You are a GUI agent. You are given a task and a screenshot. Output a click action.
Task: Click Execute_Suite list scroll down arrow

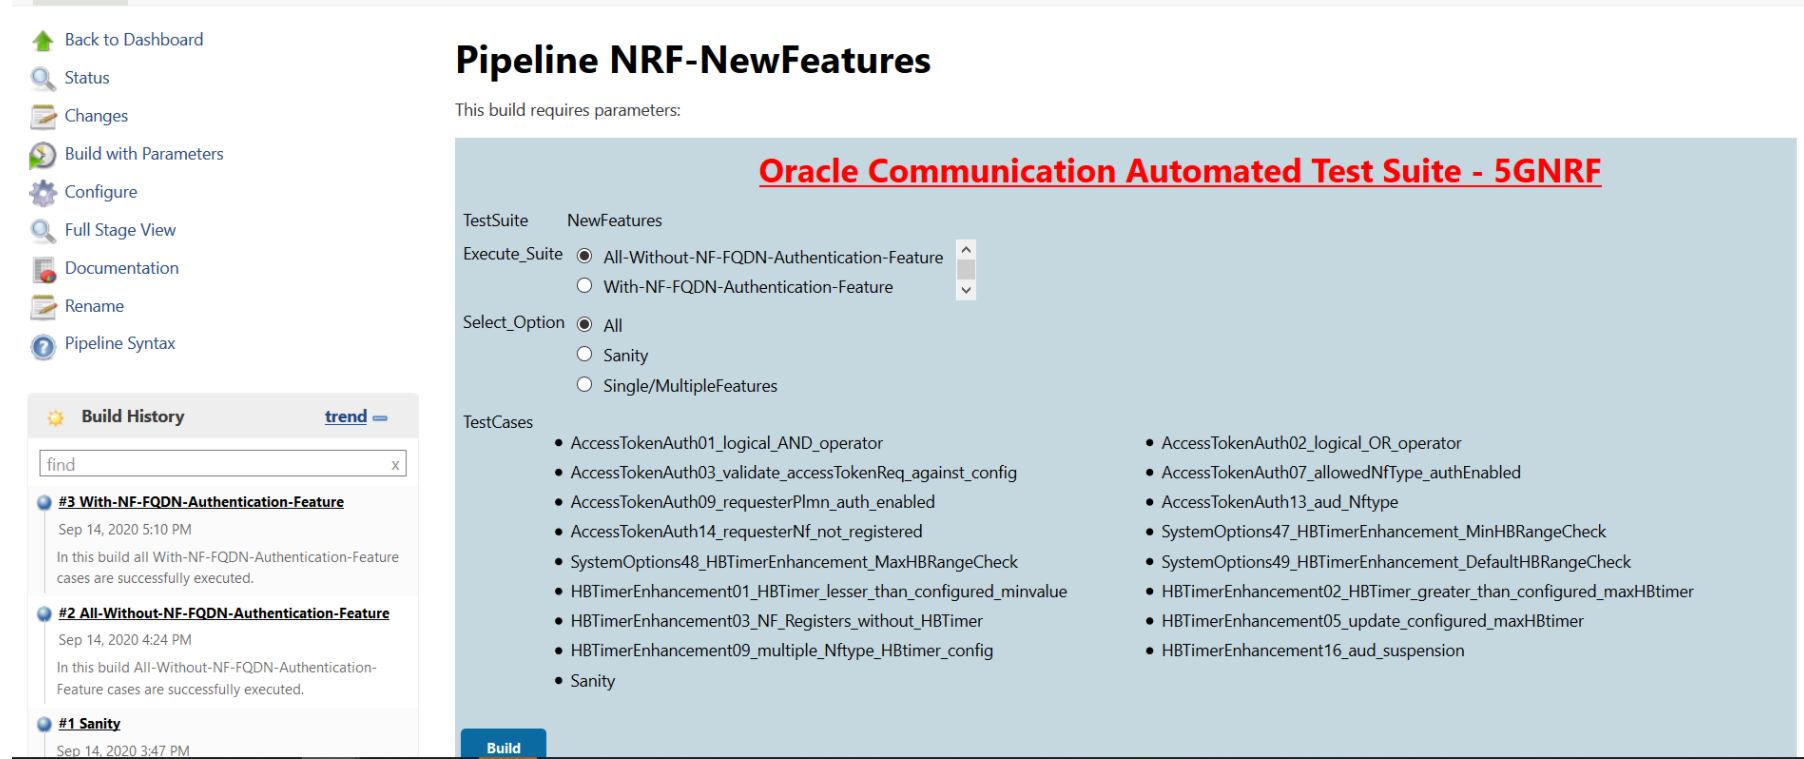point(966,290)
